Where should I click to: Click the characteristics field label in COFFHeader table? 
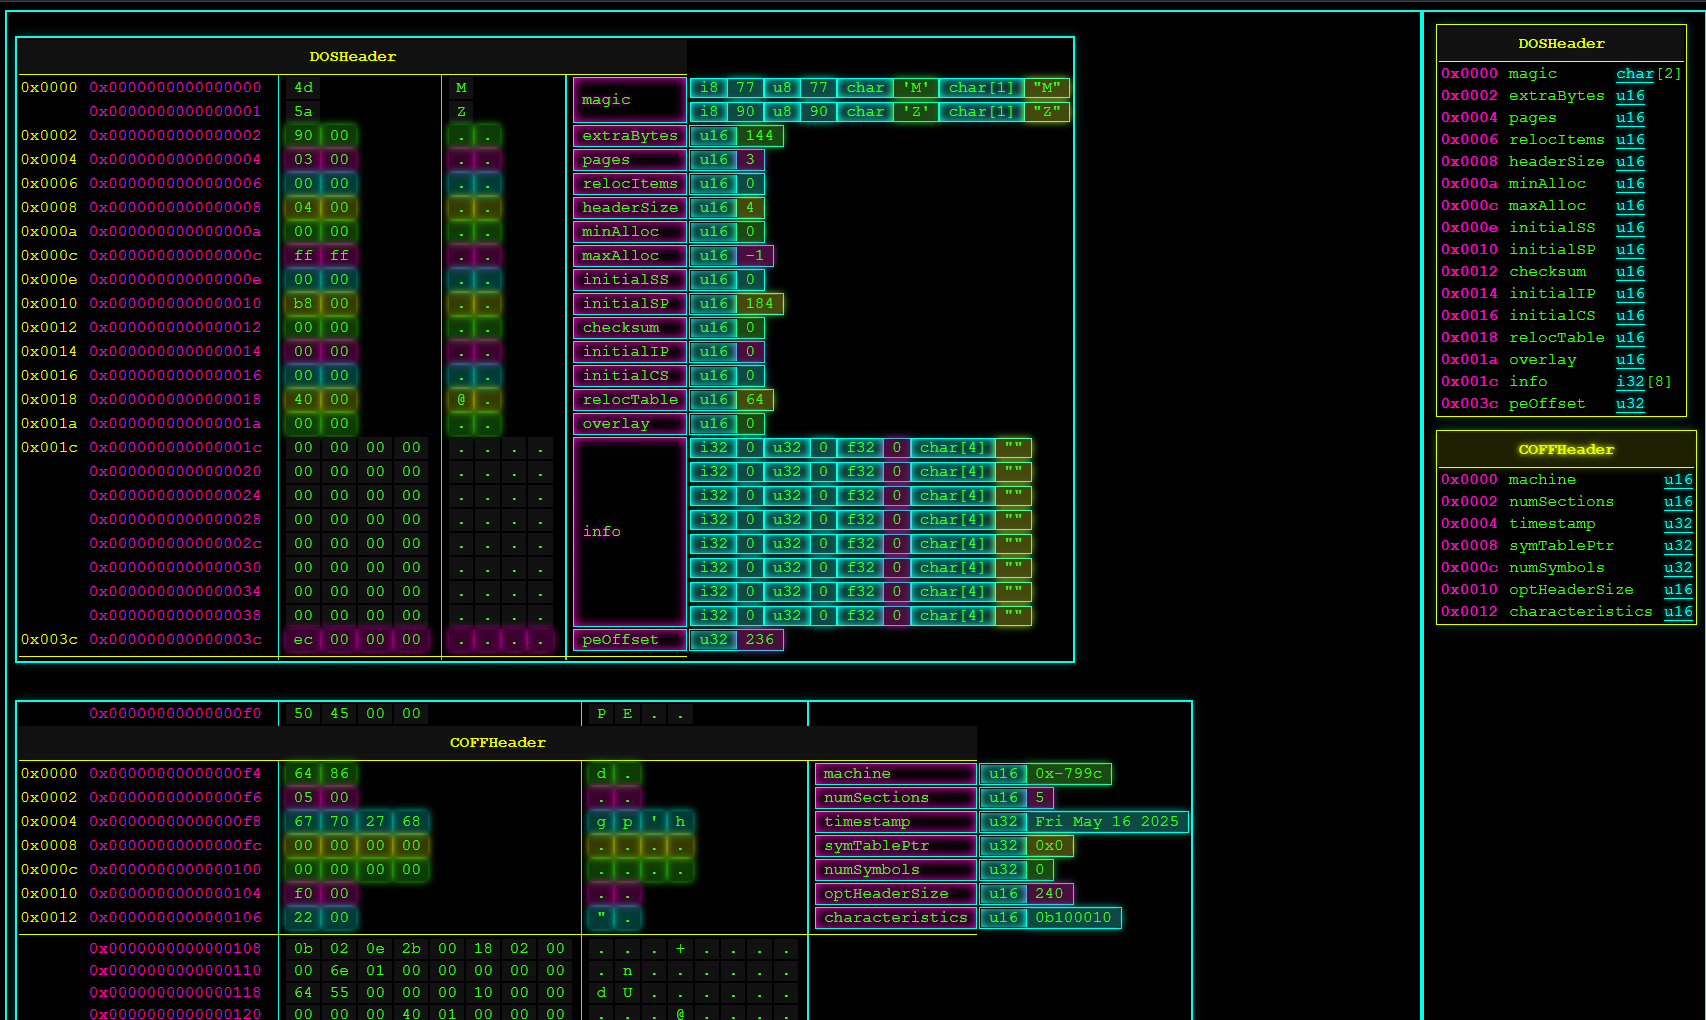point(895,918)
